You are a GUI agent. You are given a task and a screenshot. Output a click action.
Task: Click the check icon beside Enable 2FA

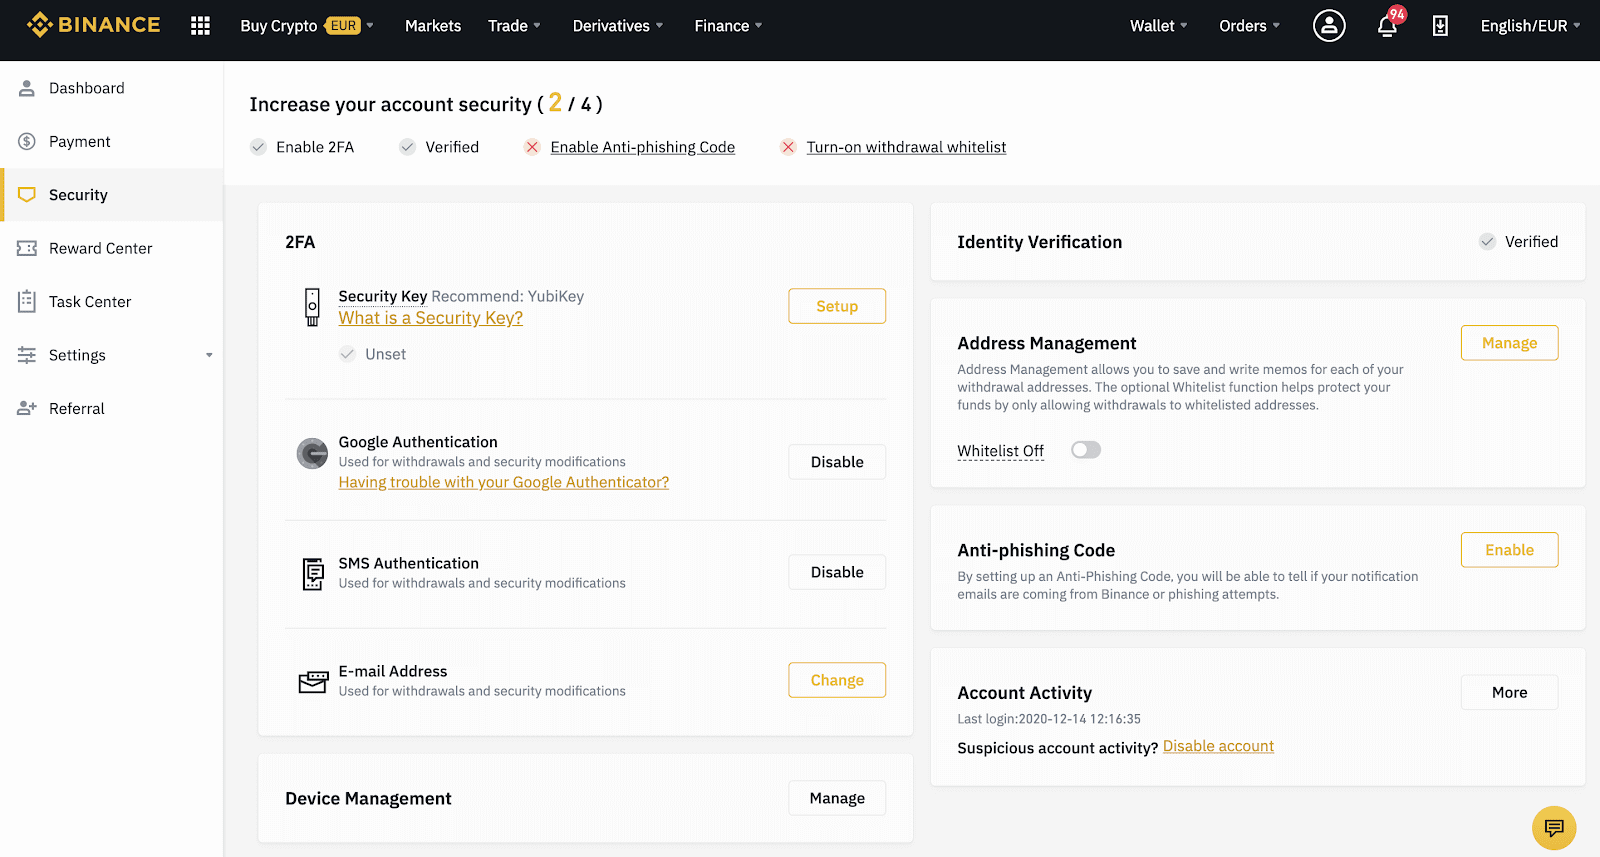coord(258,147)
